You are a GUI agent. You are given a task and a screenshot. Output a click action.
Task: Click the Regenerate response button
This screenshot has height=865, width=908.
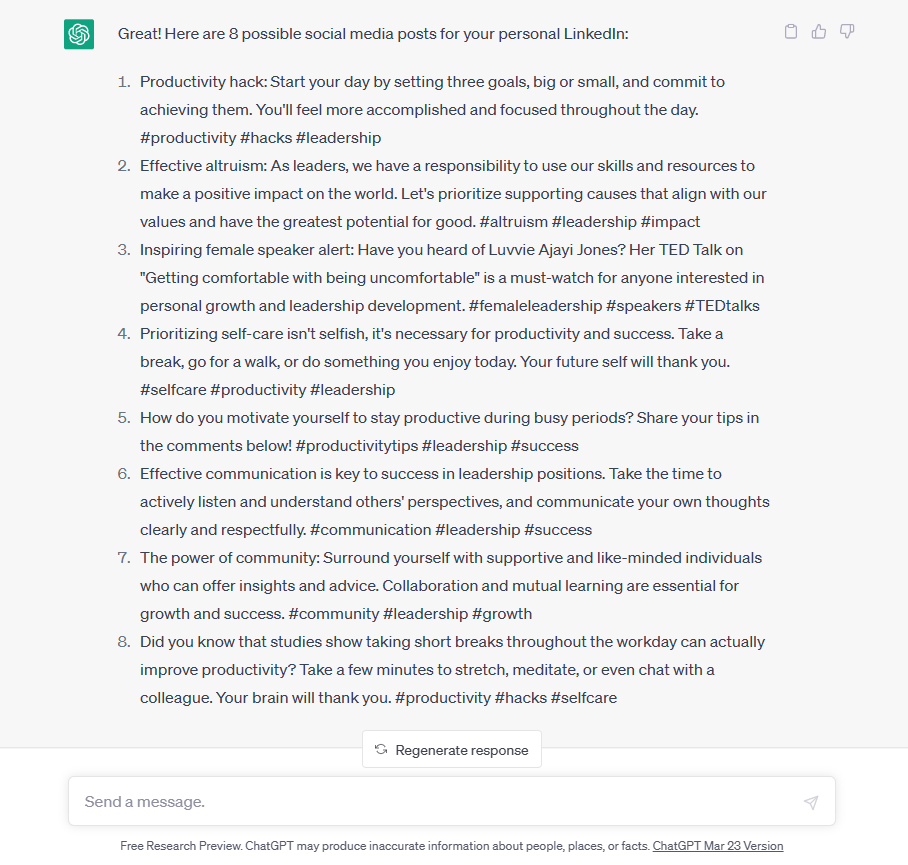[452, 750]
